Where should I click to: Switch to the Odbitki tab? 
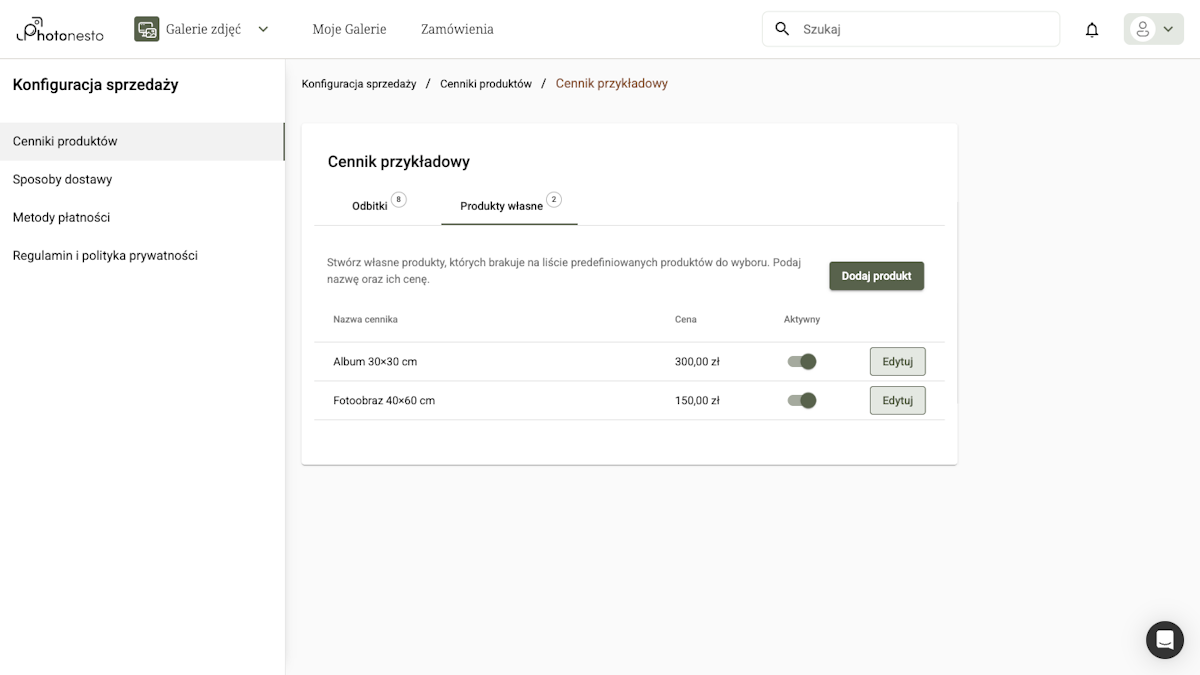pyautogui.click(x=370, y=206)
